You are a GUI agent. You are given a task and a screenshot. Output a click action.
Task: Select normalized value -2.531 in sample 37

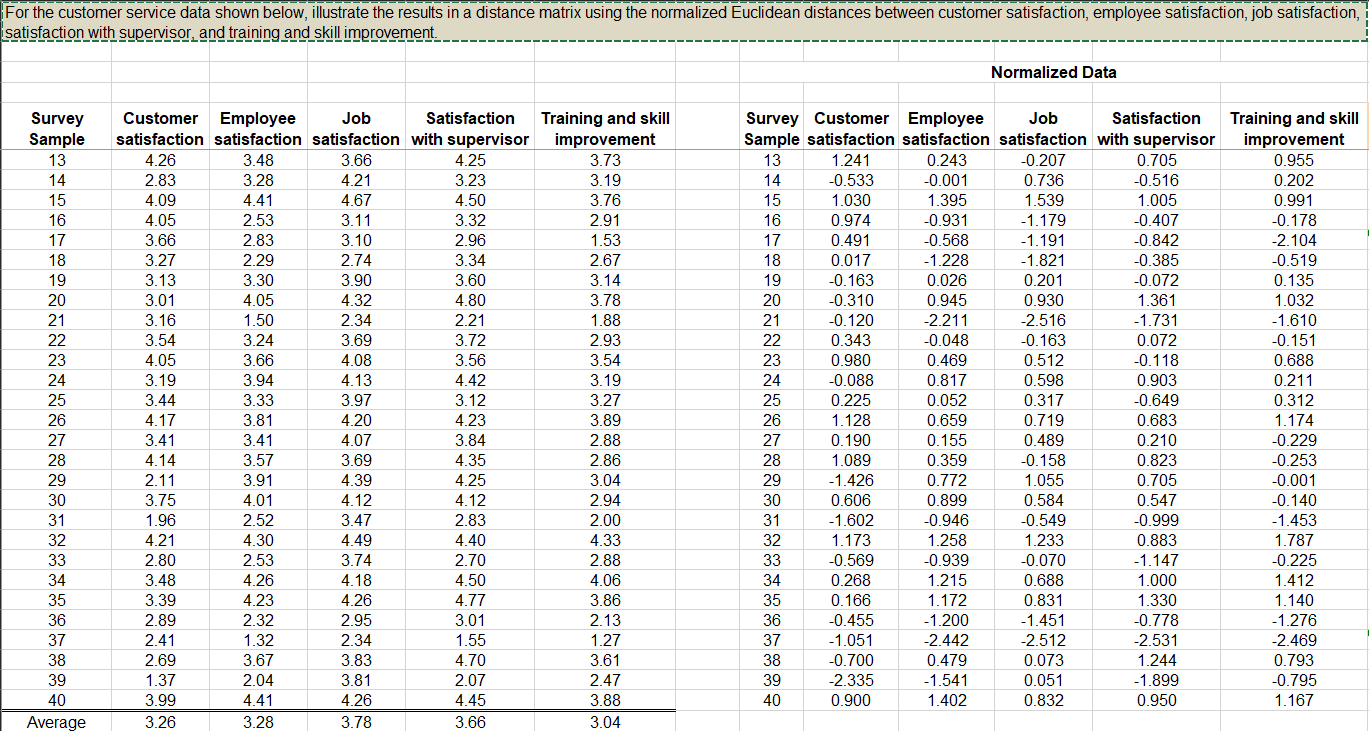tap(1156, 640)
